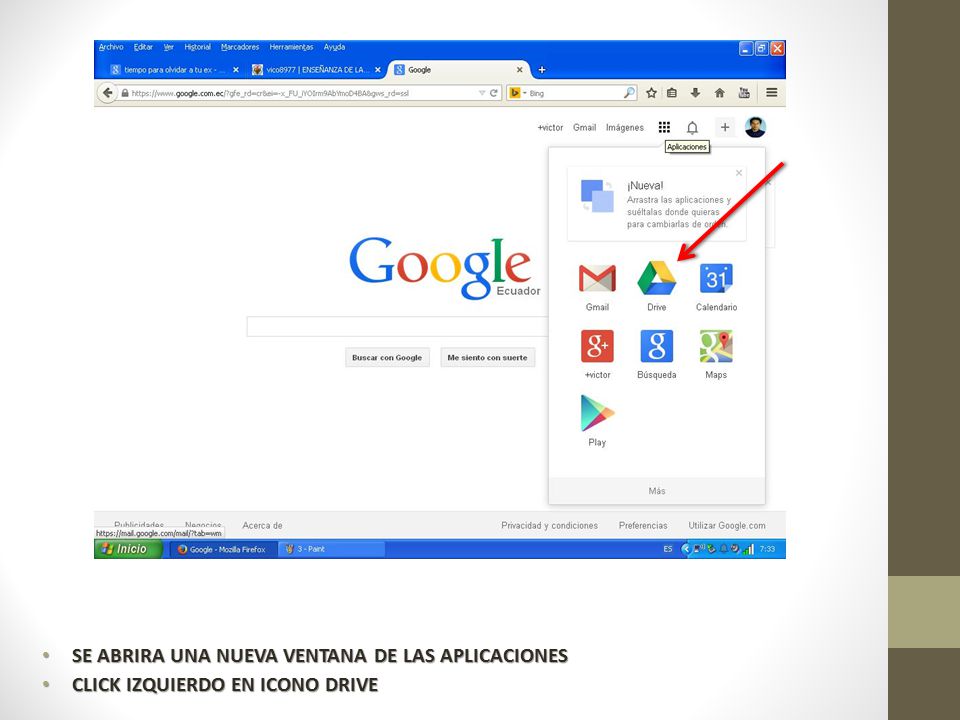Image resolution: width=960 pixels, height=720 pixels.
Task: Expand the URL bar history dropdown
Action: [482, 93]
